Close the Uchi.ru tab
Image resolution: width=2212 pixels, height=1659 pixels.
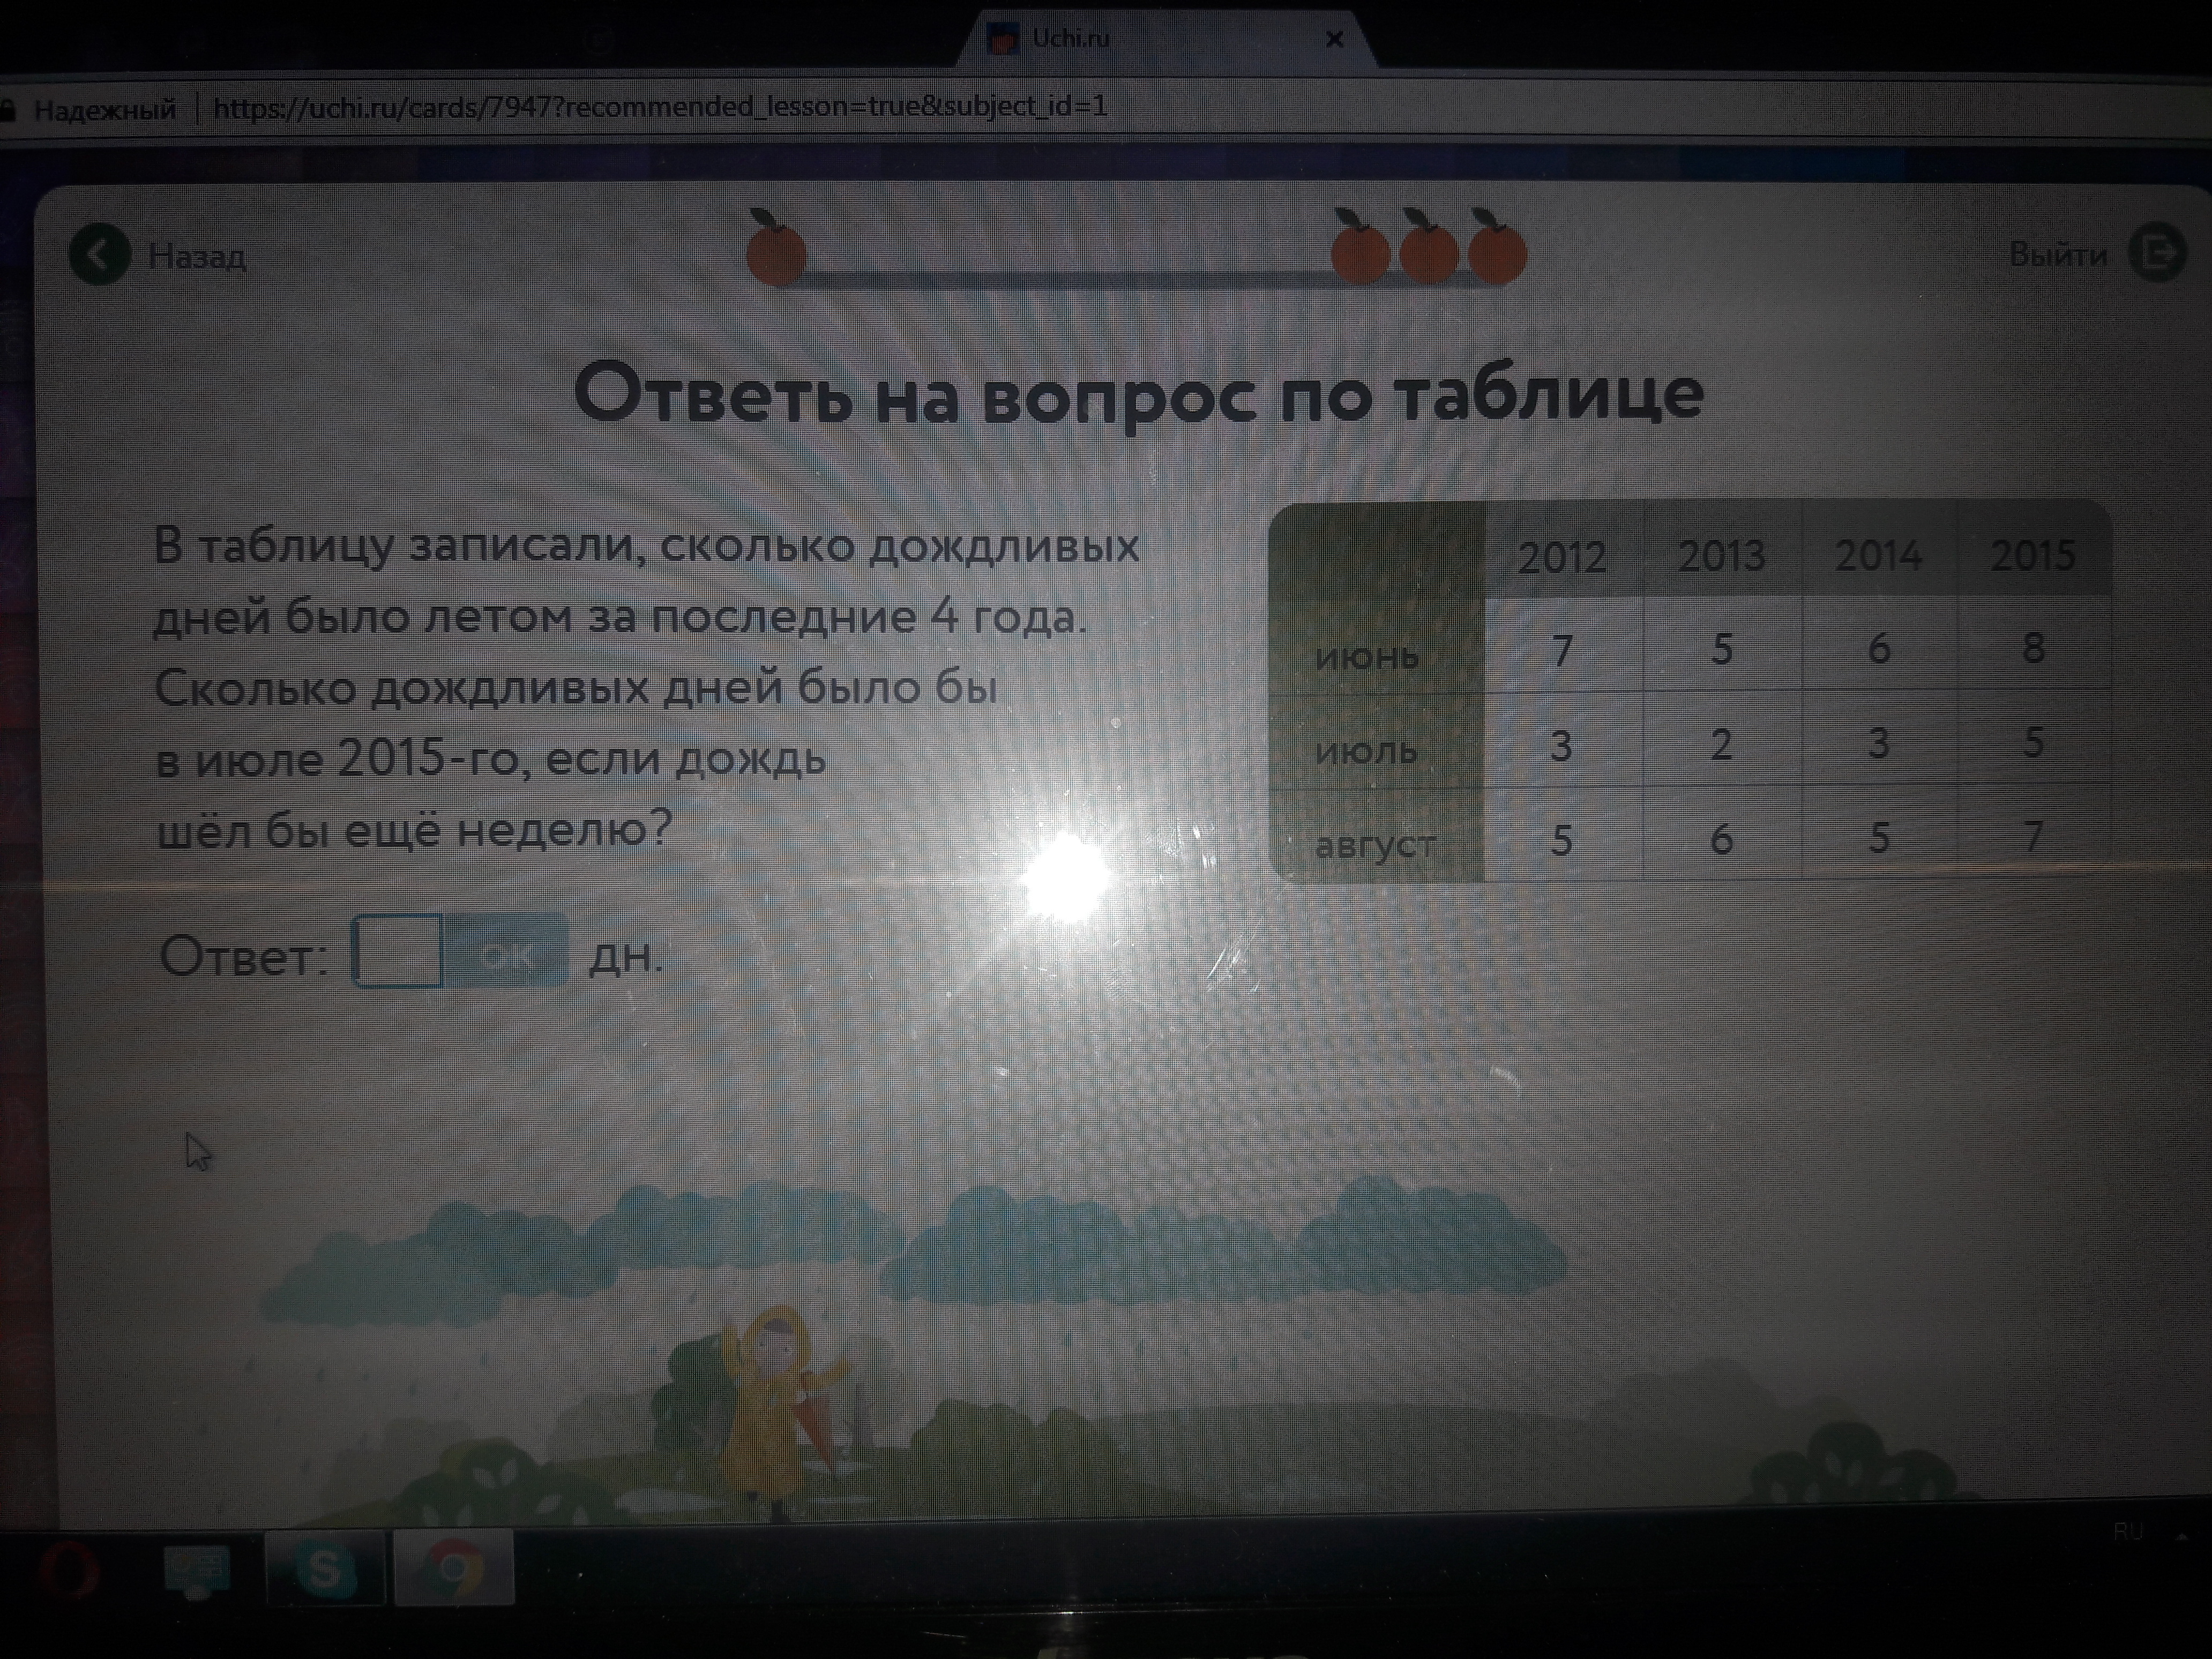(x=1334, y=40)
